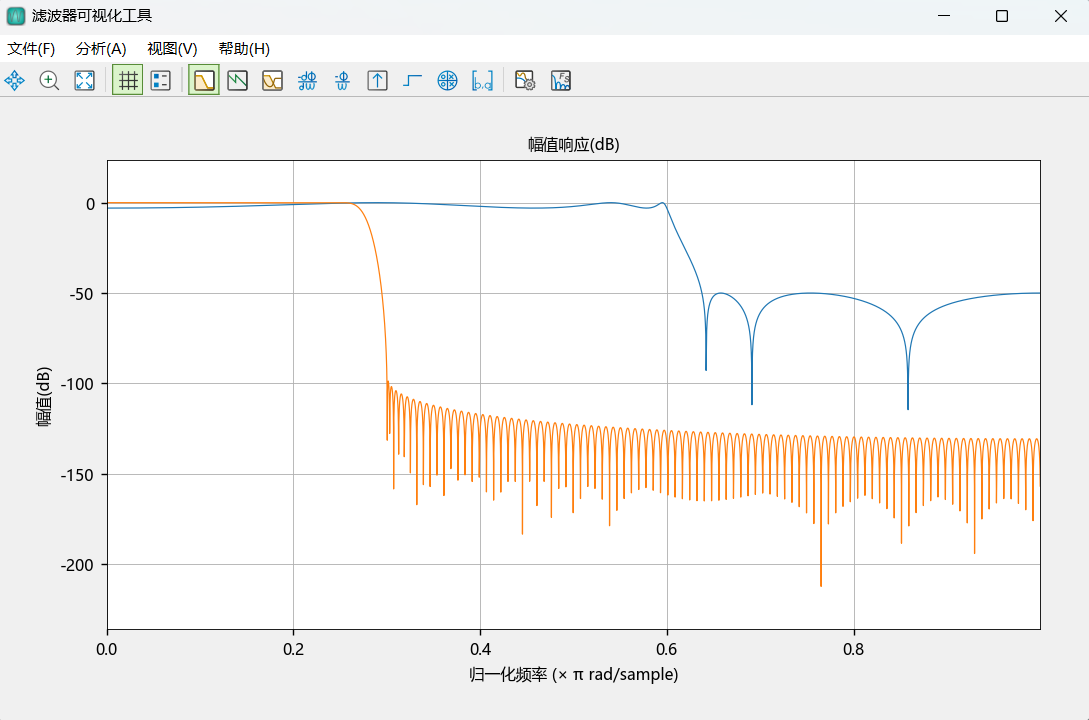Show the filter coefficients view
Screen dimensions: 1089x720
click(482, 81)
